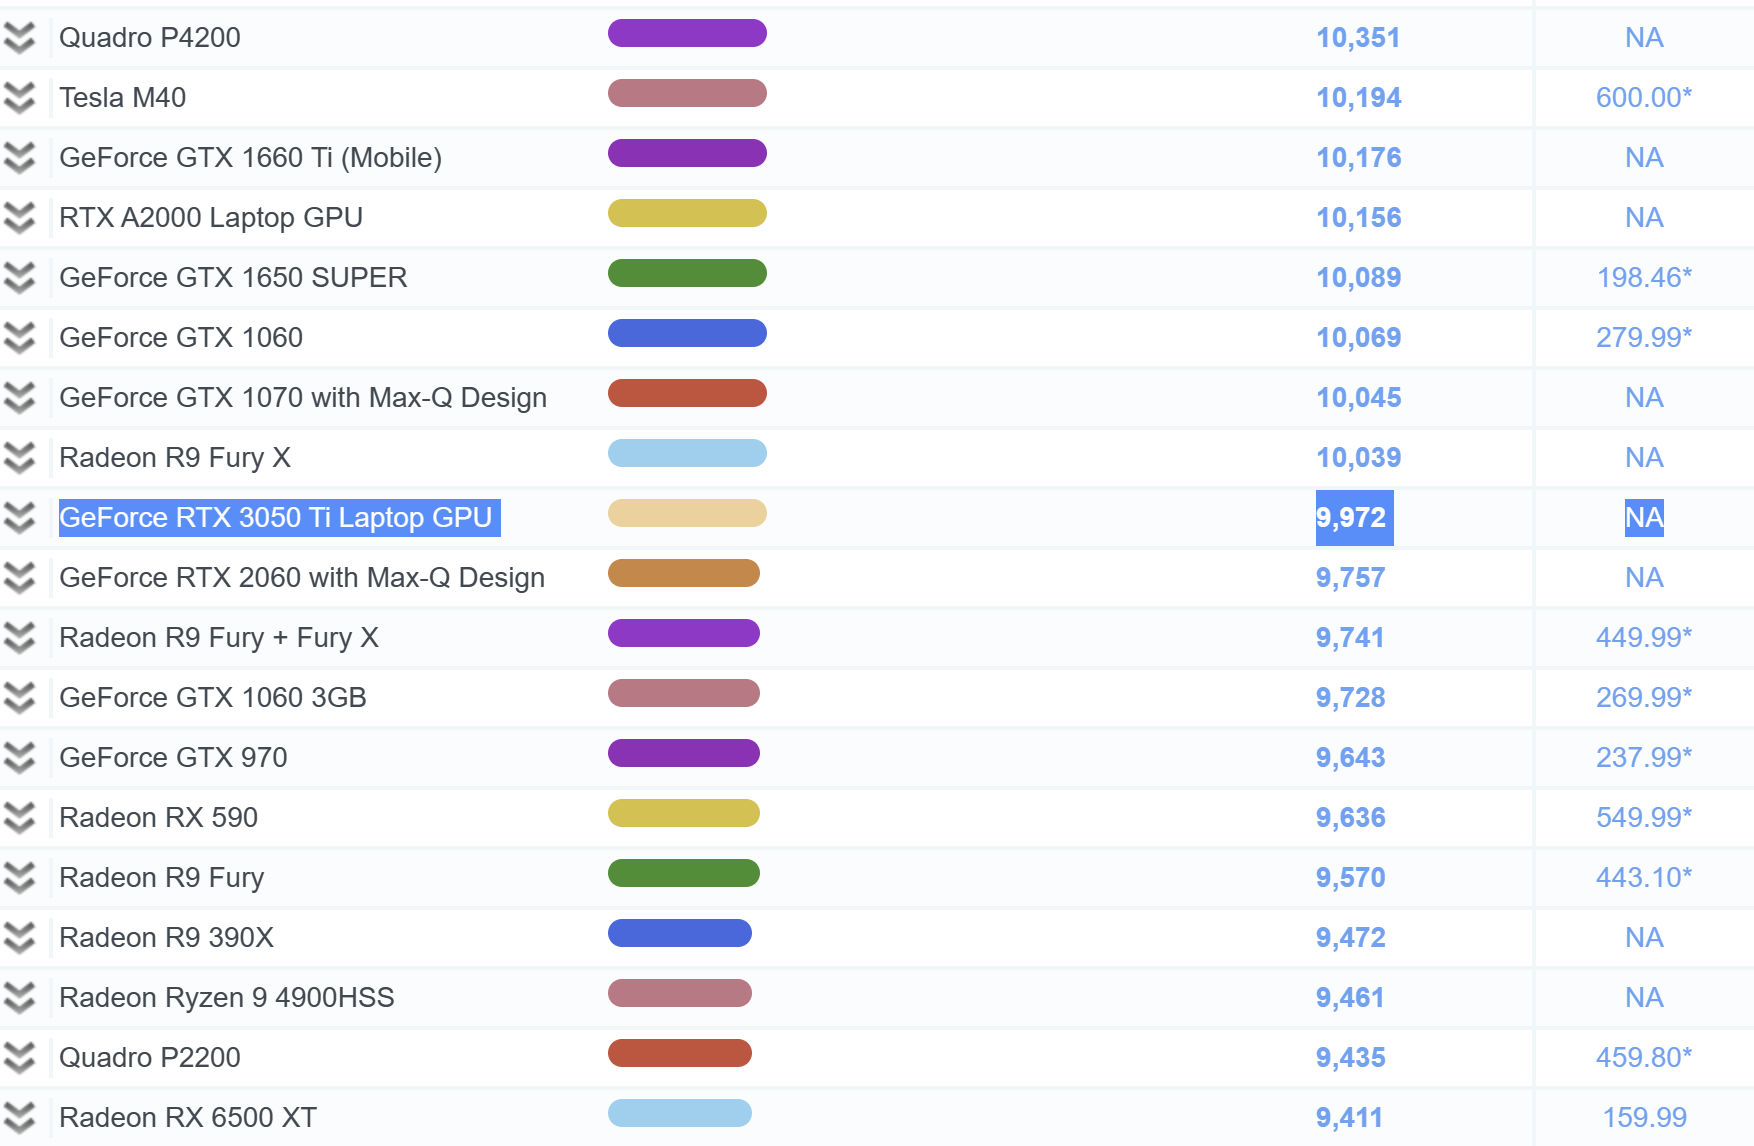
Task: Open the GeForce GTX 1060 link
Action: 181,338
